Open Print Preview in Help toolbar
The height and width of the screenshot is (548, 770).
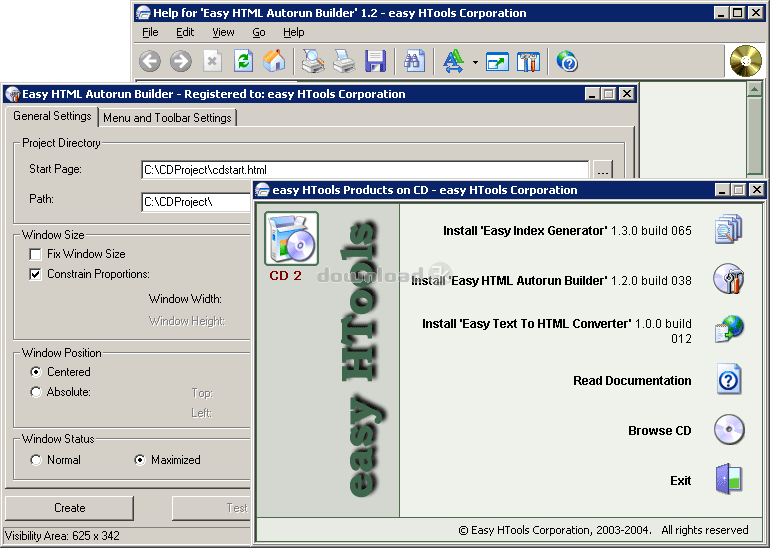click(x=313, y=62)
